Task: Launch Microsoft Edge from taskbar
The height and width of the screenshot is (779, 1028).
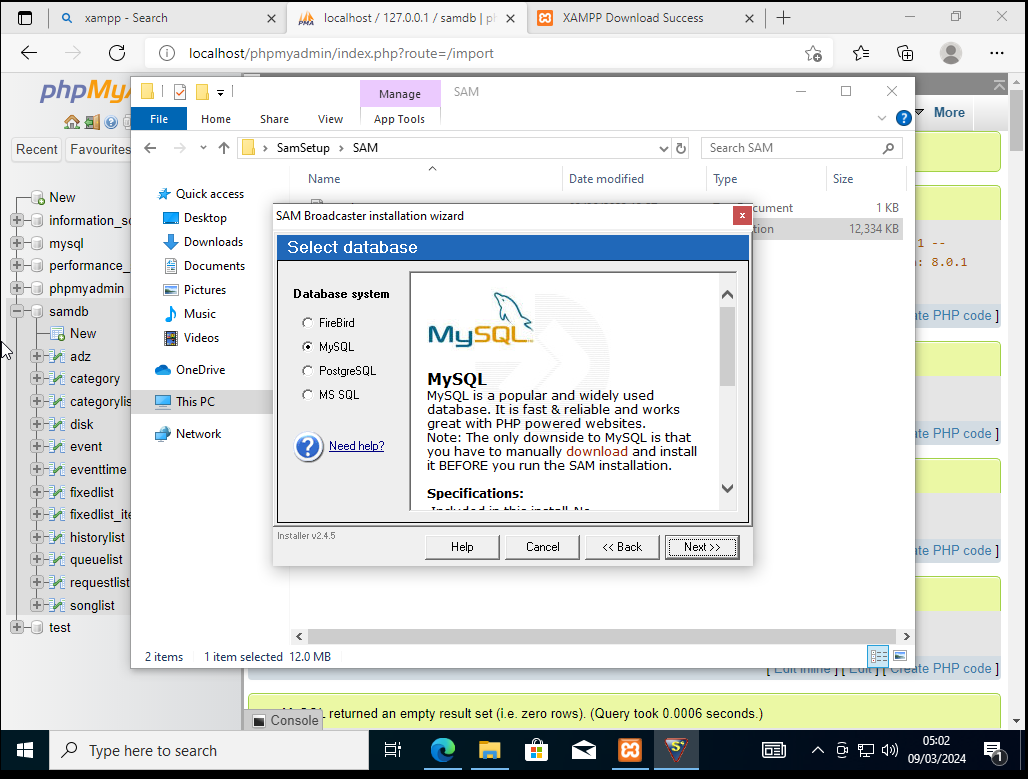Action: pos(442,750)
